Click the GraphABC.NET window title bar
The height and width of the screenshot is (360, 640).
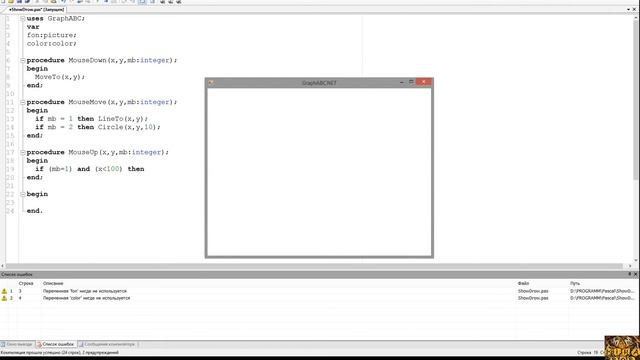[x=319, y=83]
